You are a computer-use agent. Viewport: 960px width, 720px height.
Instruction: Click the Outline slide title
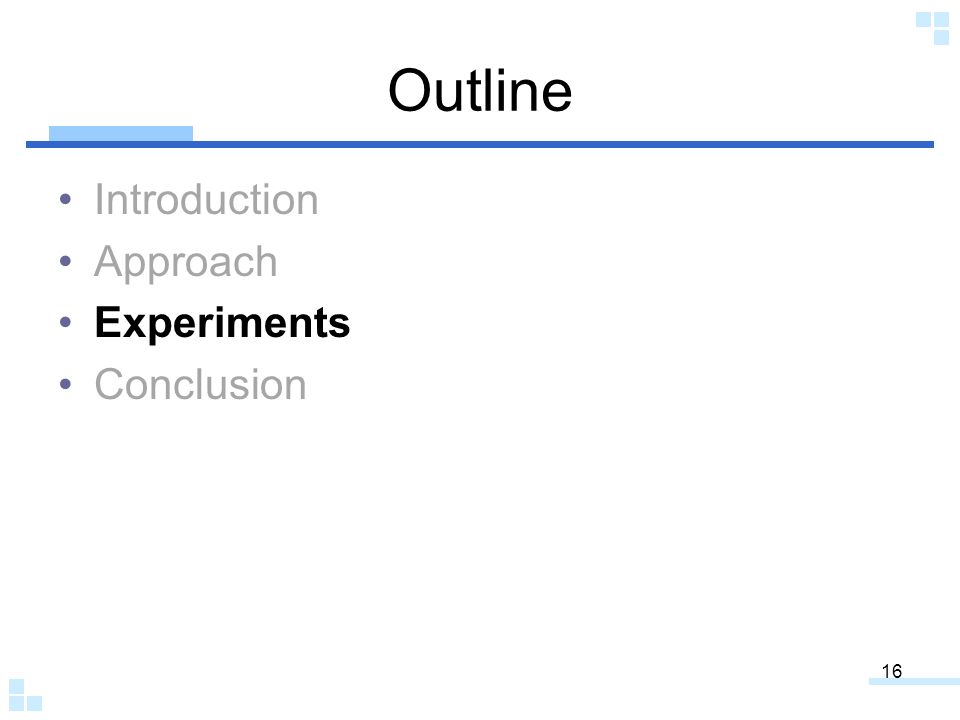pos(480,91)
